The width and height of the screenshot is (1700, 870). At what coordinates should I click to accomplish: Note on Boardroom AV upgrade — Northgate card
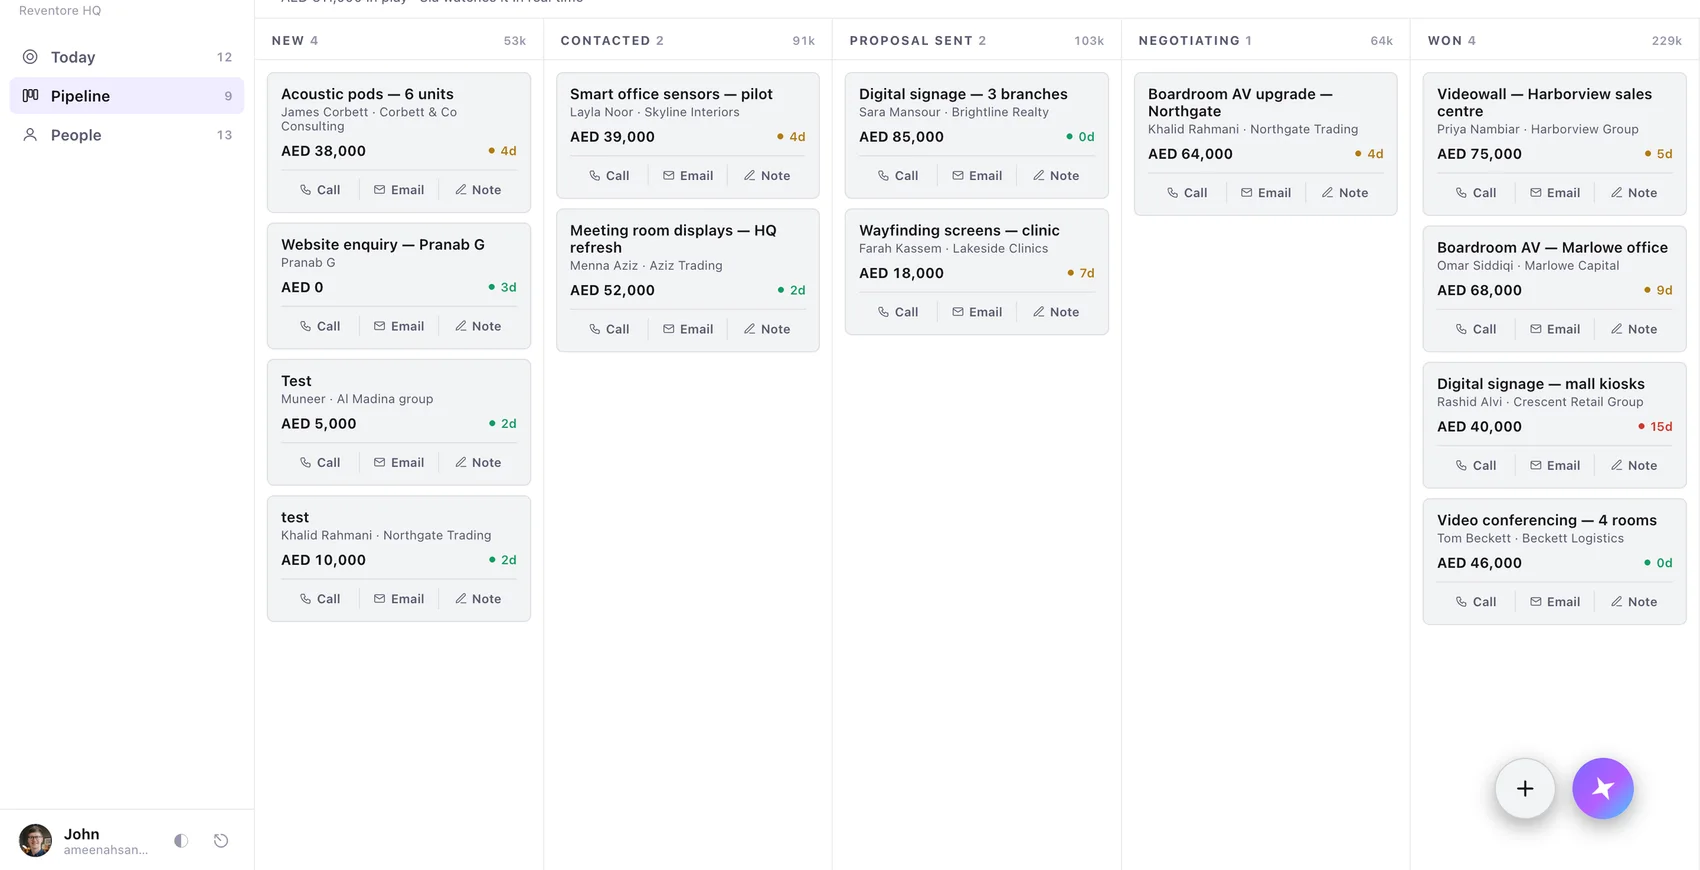[x=1345, y=193]
